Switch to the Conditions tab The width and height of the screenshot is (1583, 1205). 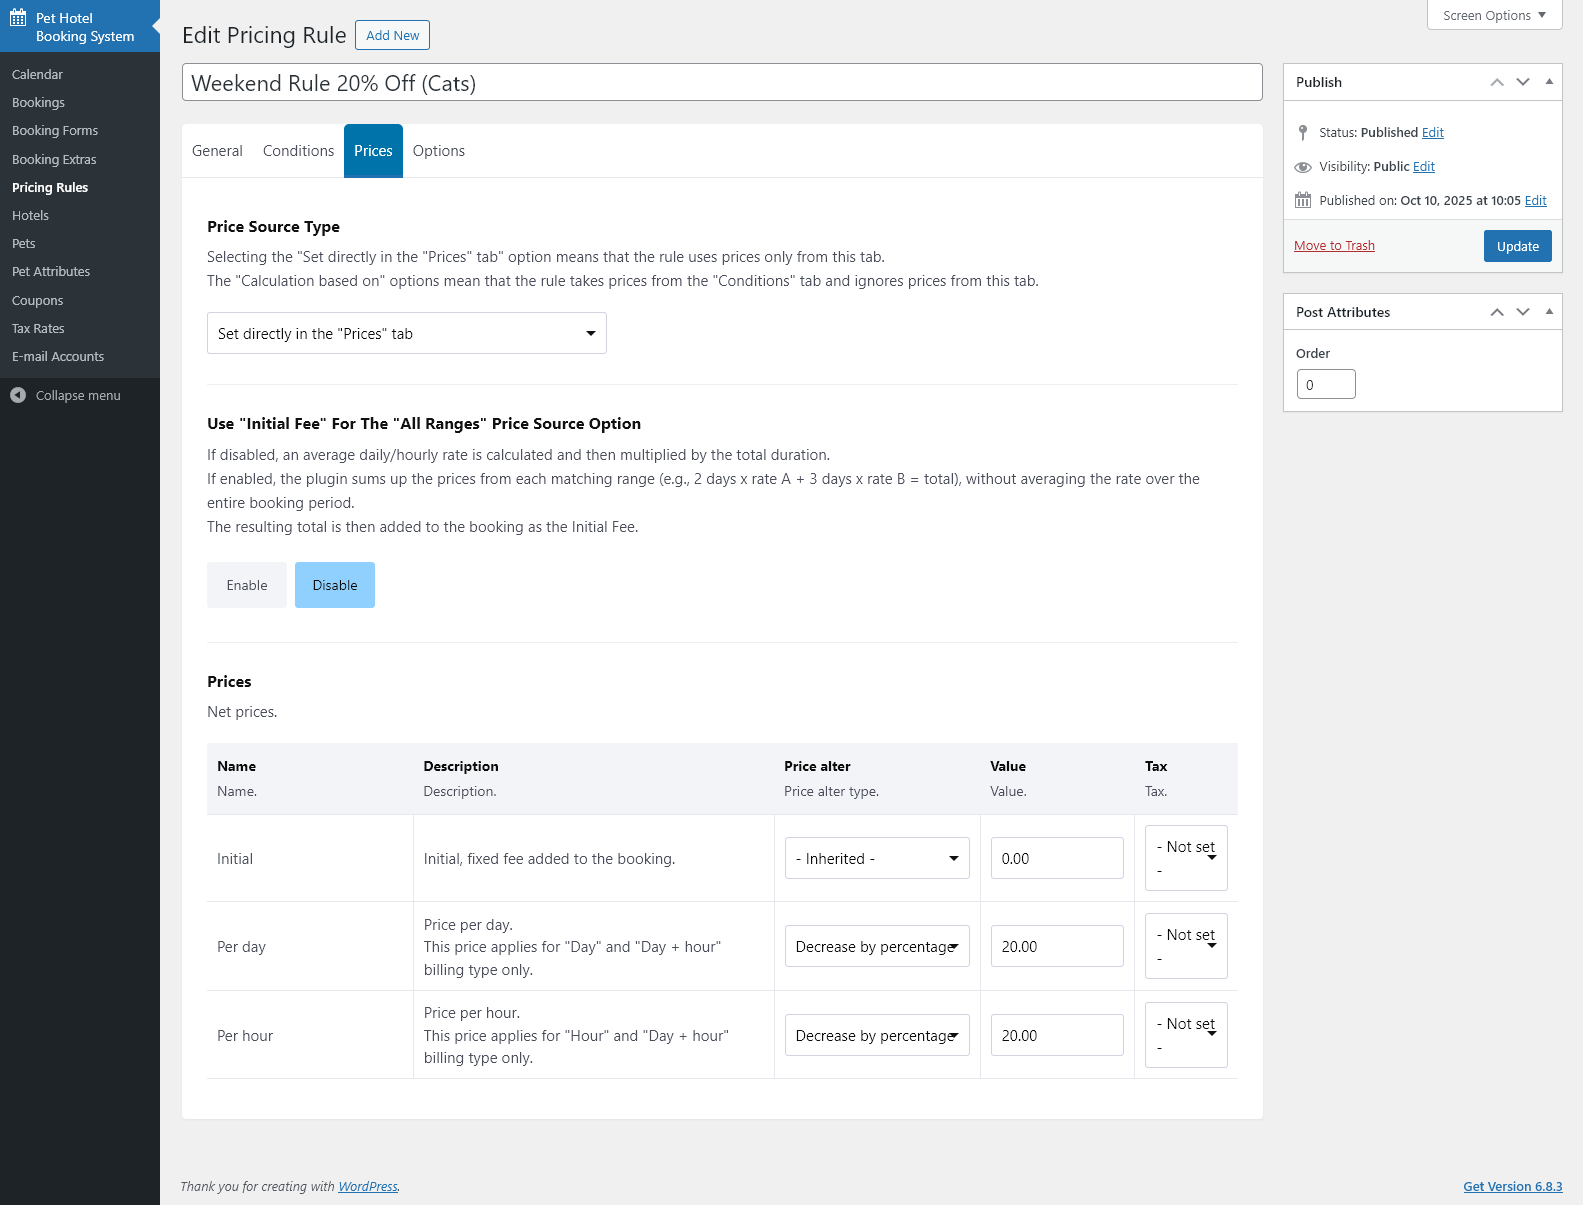point(298,151)
